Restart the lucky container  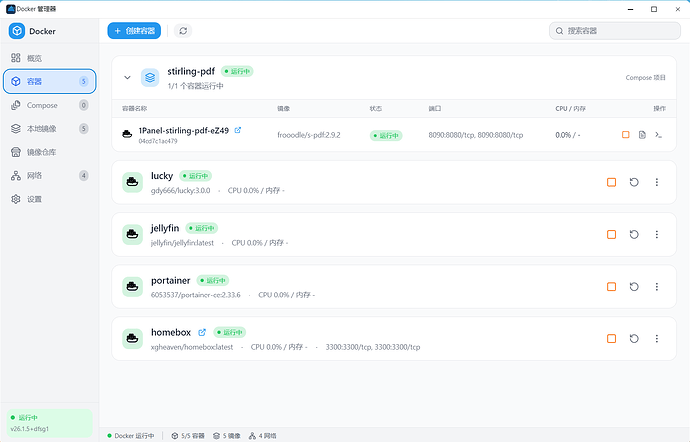[x=634, y=182]
